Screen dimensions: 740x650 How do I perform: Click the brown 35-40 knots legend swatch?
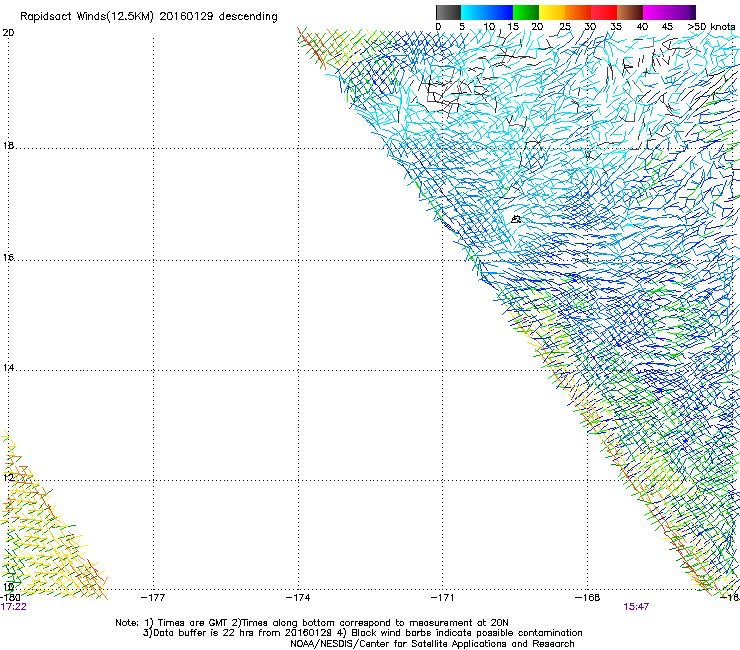630,12
